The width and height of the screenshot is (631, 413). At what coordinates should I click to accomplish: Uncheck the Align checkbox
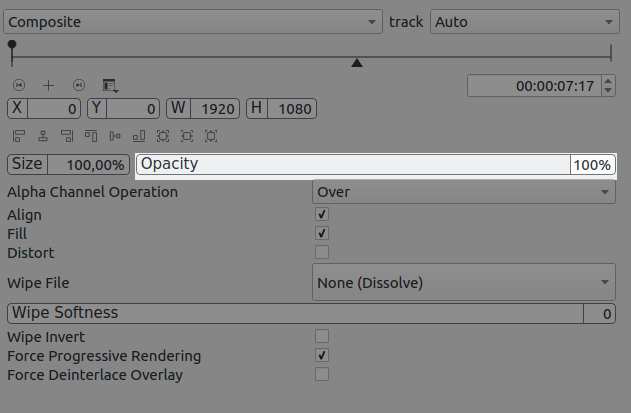(322, 215)
